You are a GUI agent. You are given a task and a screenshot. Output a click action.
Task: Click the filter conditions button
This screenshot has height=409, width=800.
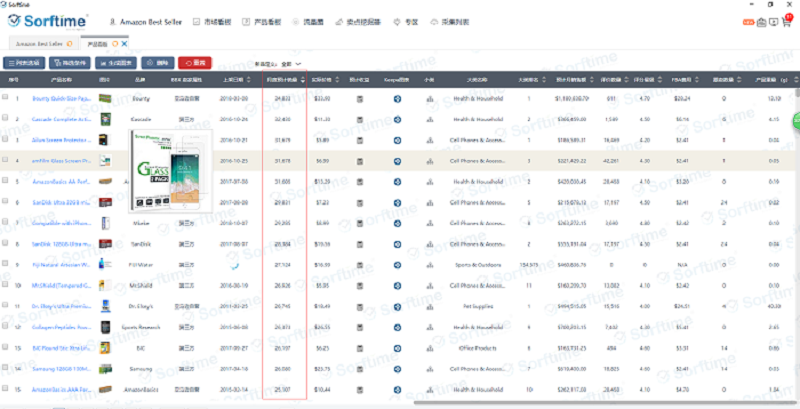(70, 63)
